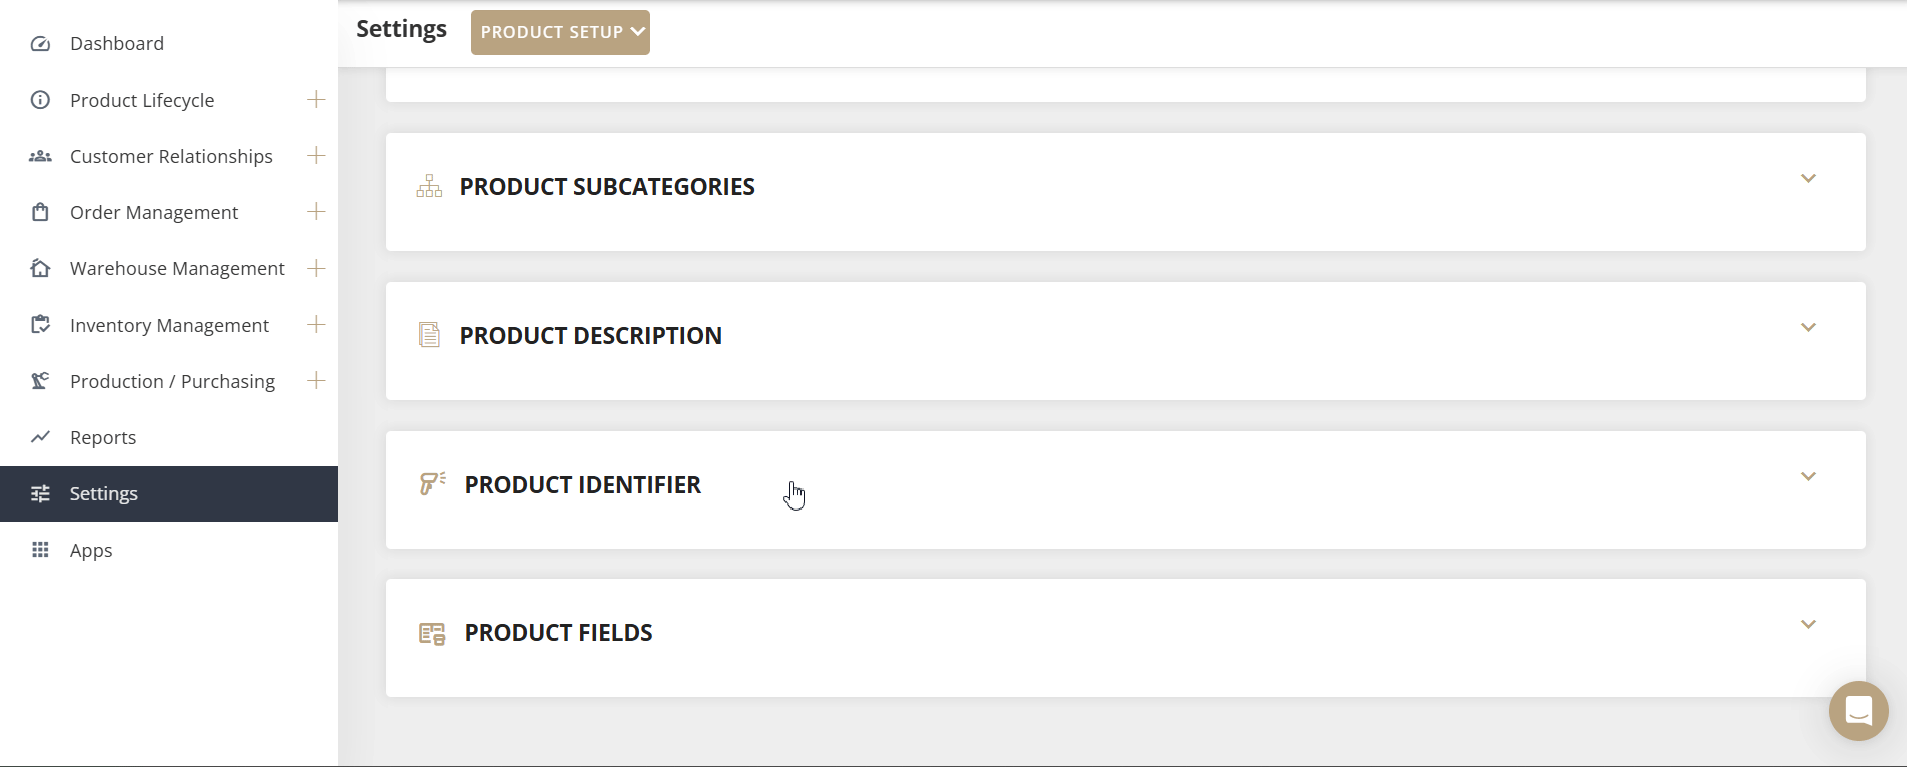The height and width of the screenshot is (767, 1907).
Task: Click the Customer Relationships people icon
Action: click(x=40, y=156)
